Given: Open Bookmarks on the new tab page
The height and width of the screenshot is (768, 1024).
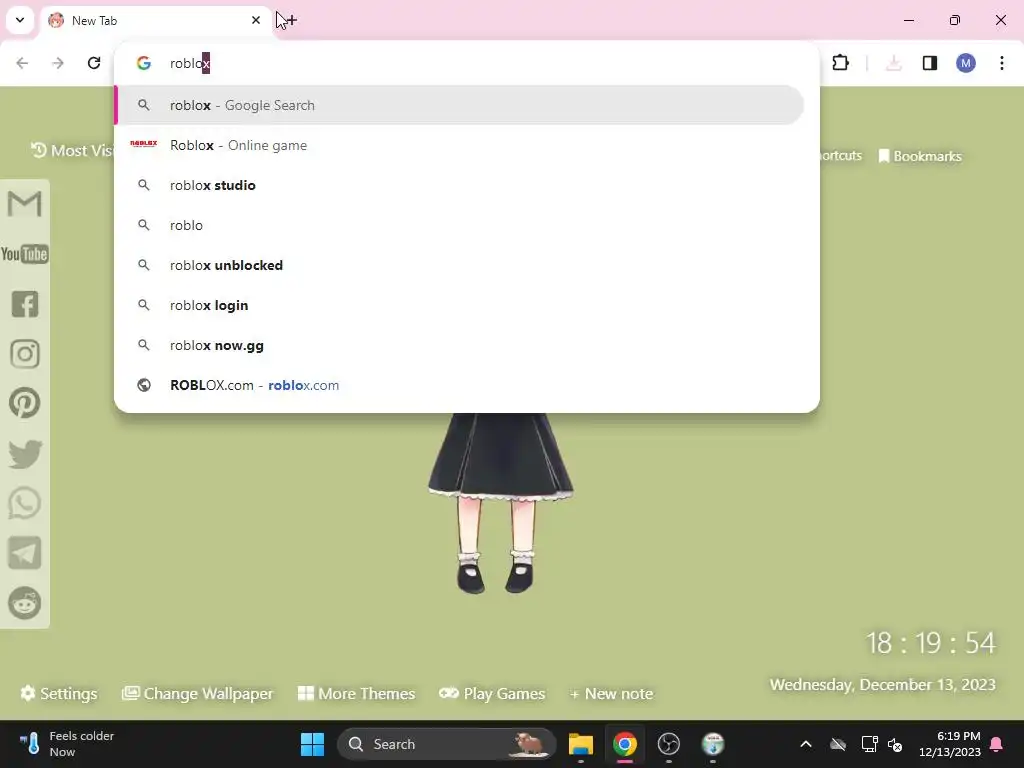Looking at the screenshot, I should point(920,156).
